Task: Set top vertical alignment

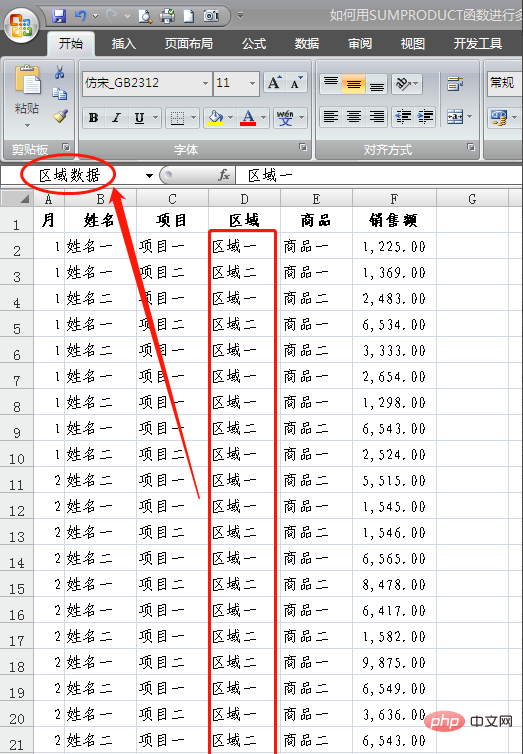Action: 331,84
